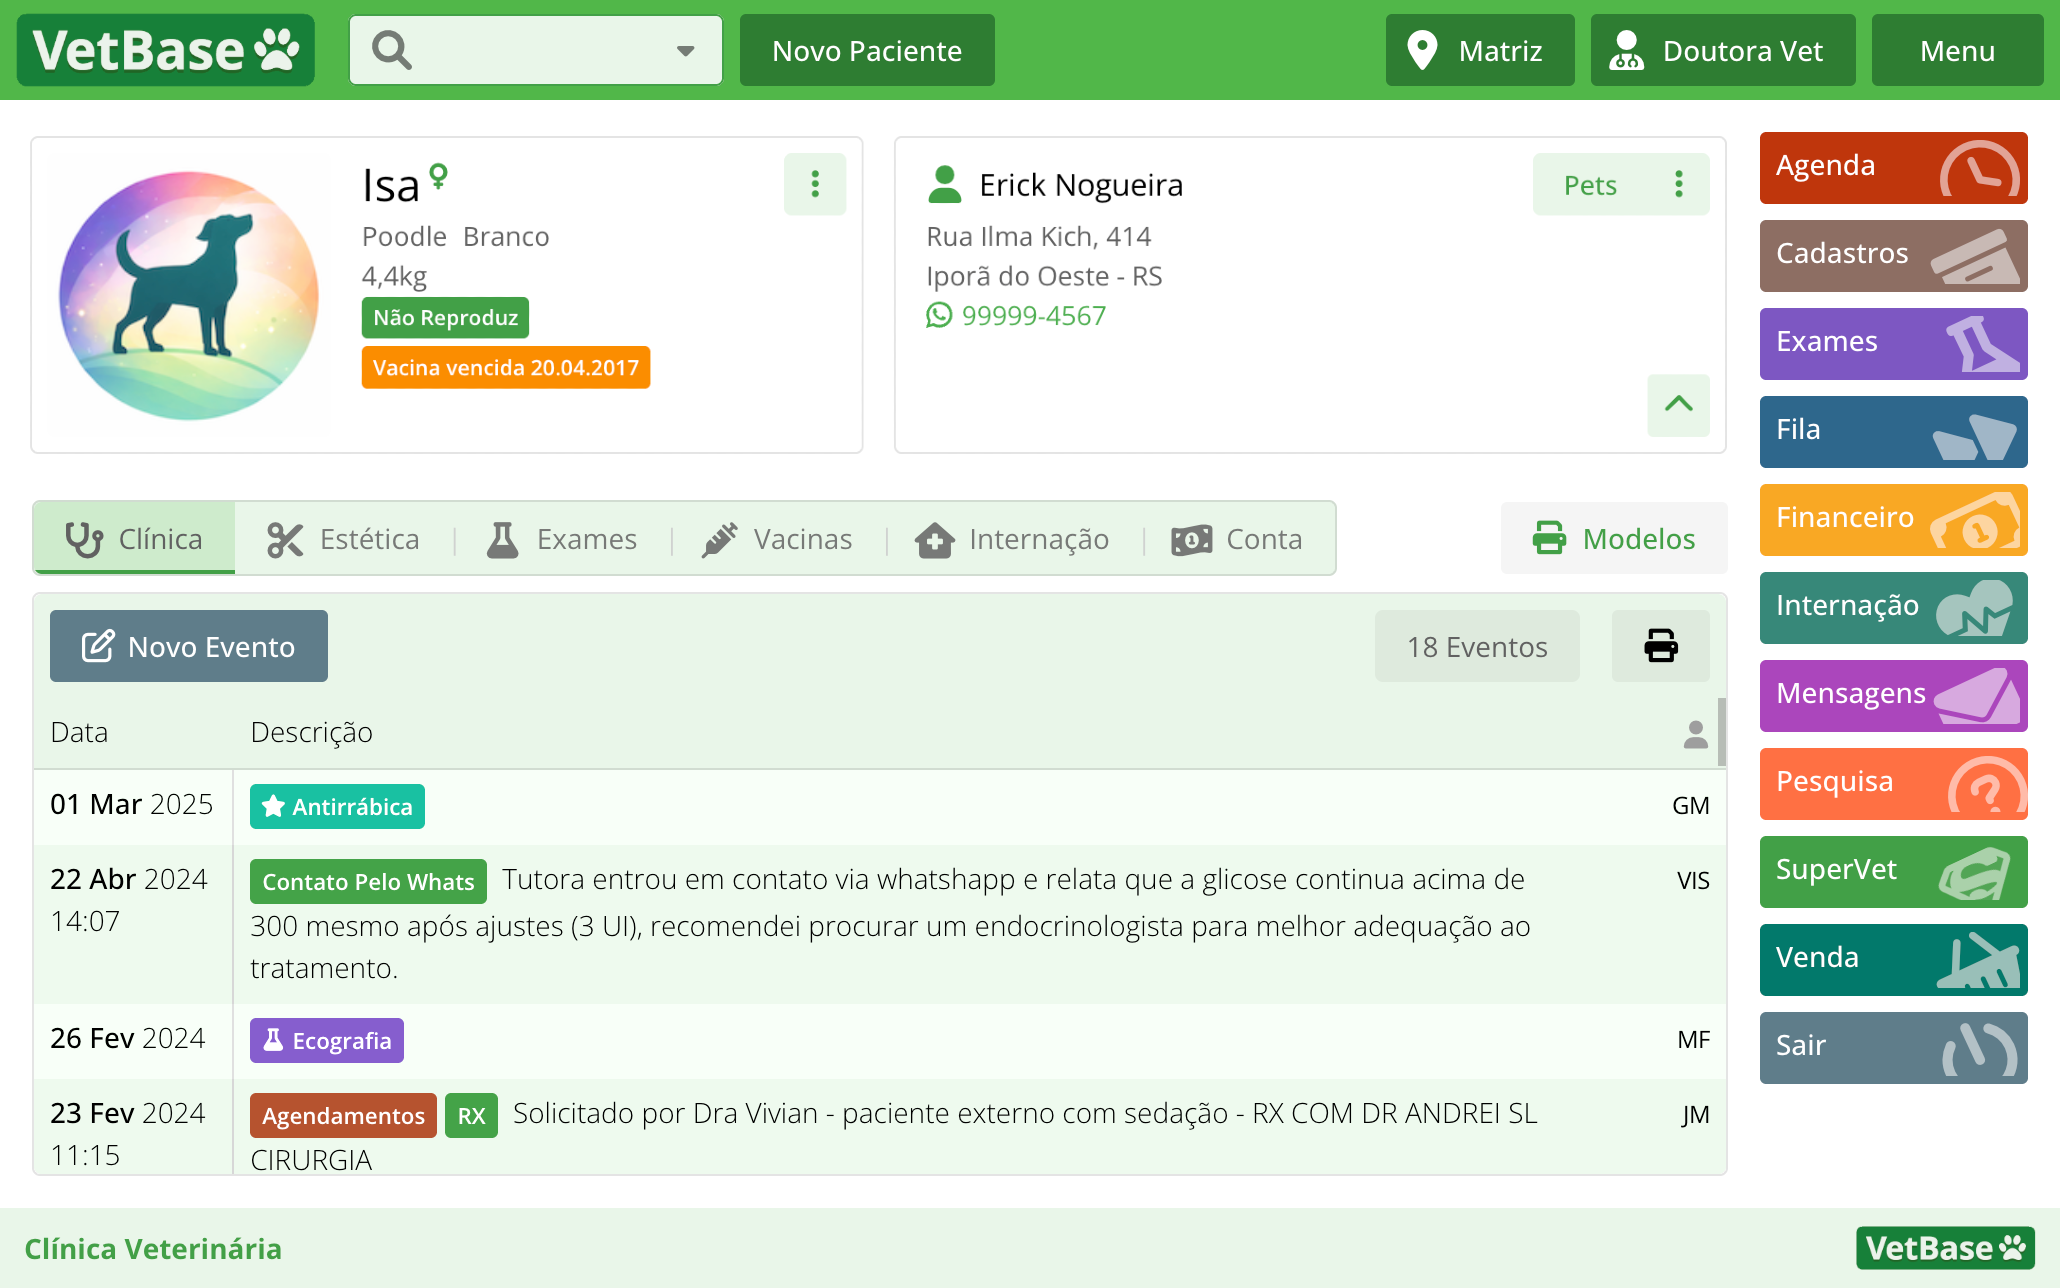
Task: Click the events list scrollbar
Action: click(1721, 733)
